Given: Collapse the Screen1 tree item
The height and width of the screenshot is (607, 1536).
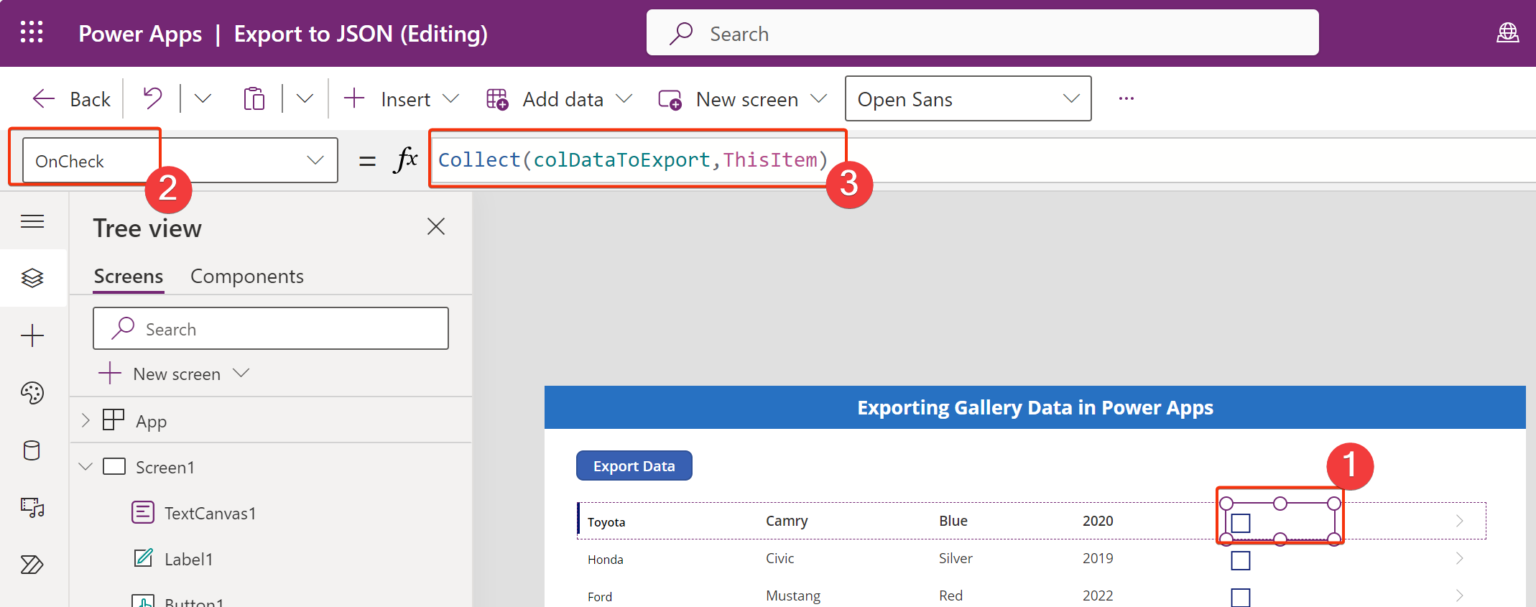Looking at the screenshot, I should tap(86, 466).
